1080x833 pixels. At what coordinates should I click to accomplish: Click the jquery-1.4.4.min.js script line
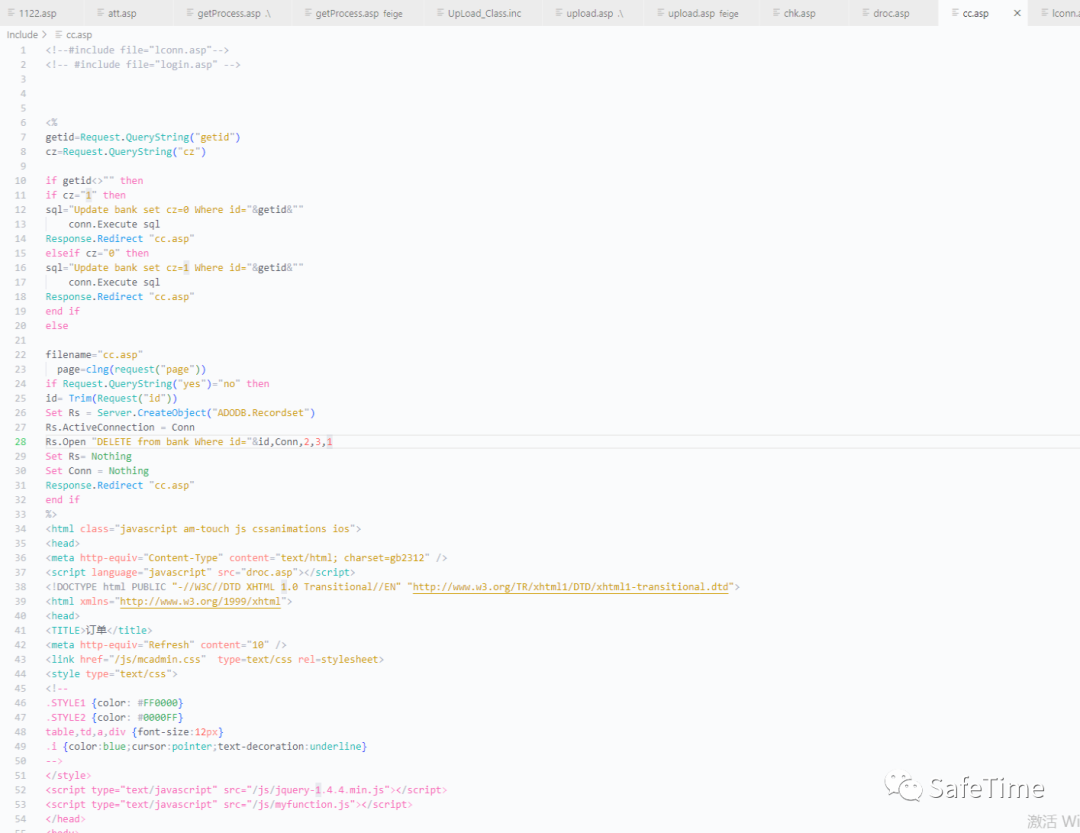click(246, 790)
